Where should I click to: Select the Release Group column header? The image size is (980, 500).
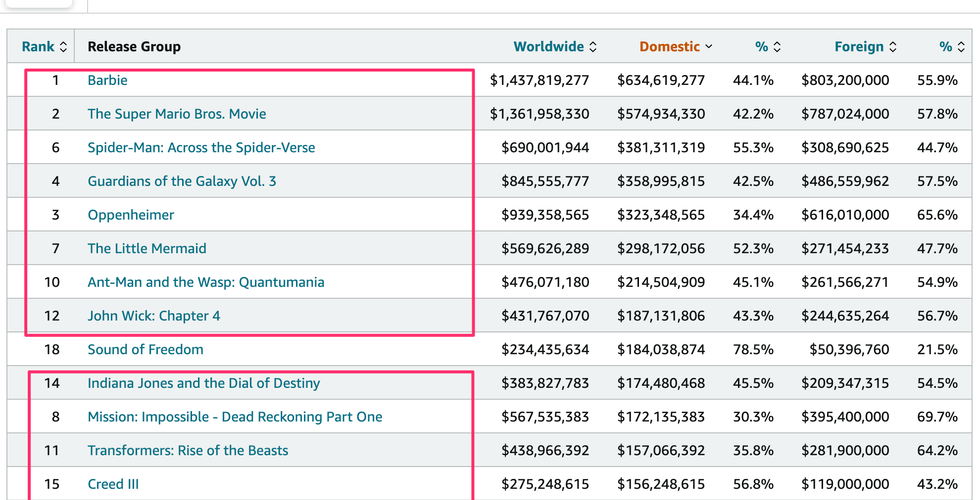134,47
